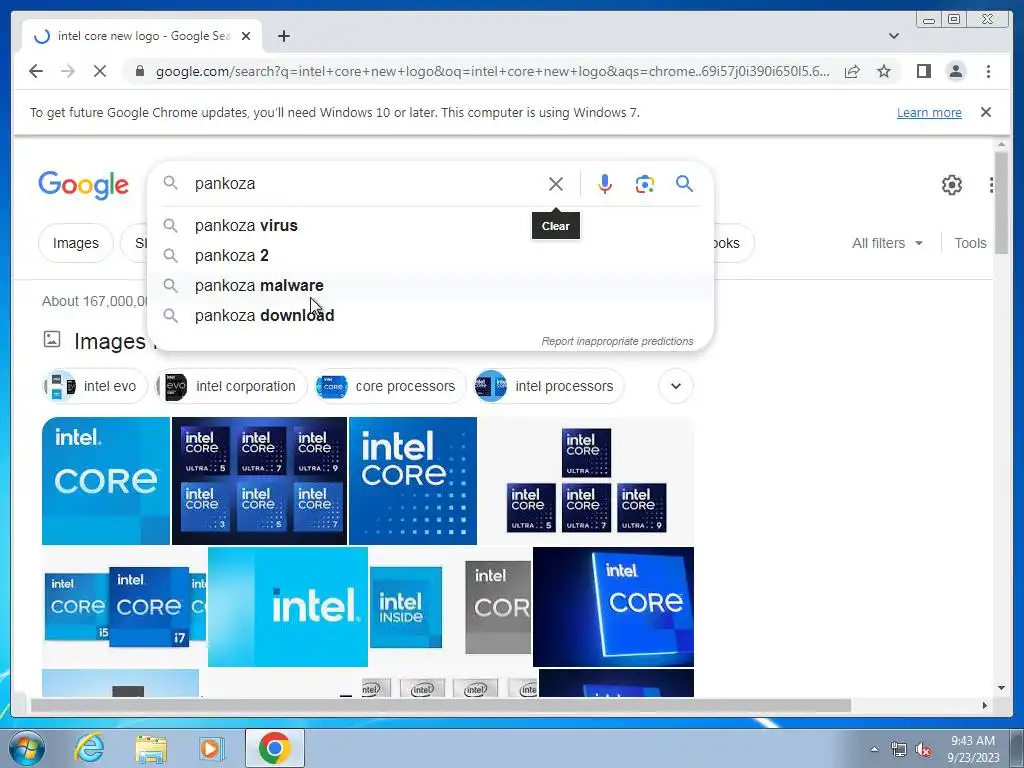This screenshot has height=768, width=1024.
Task: Dismiss the Windows 7 update notice
Action: 986,112
